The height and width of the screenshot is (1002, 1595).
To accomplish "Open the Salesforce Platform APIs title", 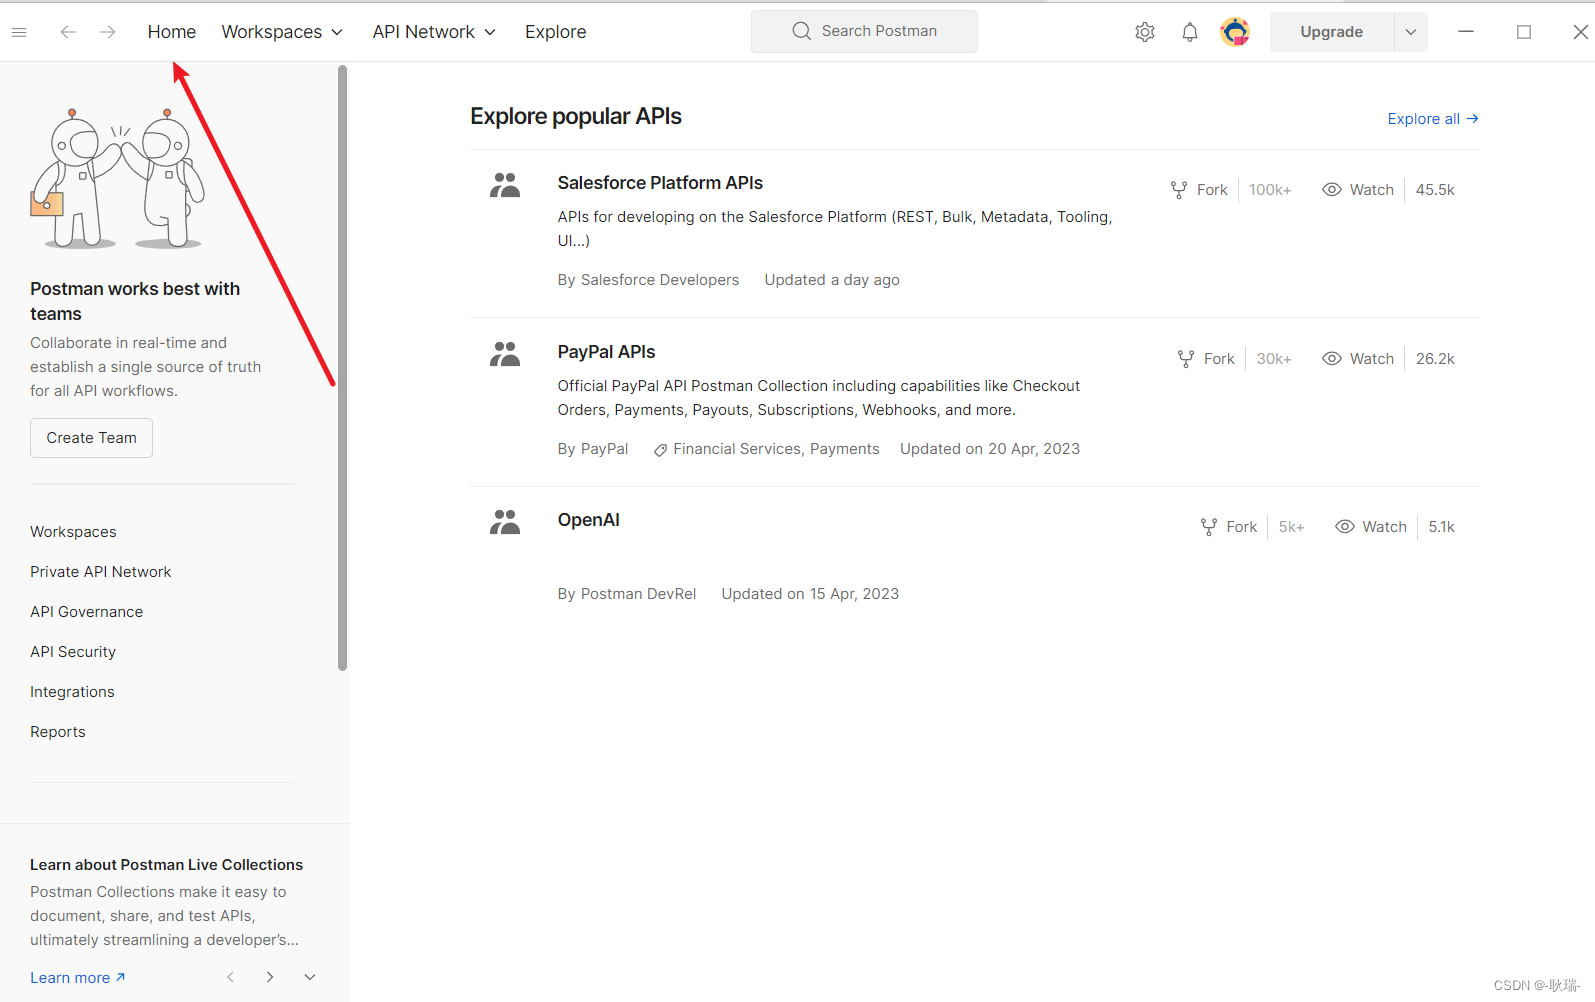I will click(x=660, y=183).
